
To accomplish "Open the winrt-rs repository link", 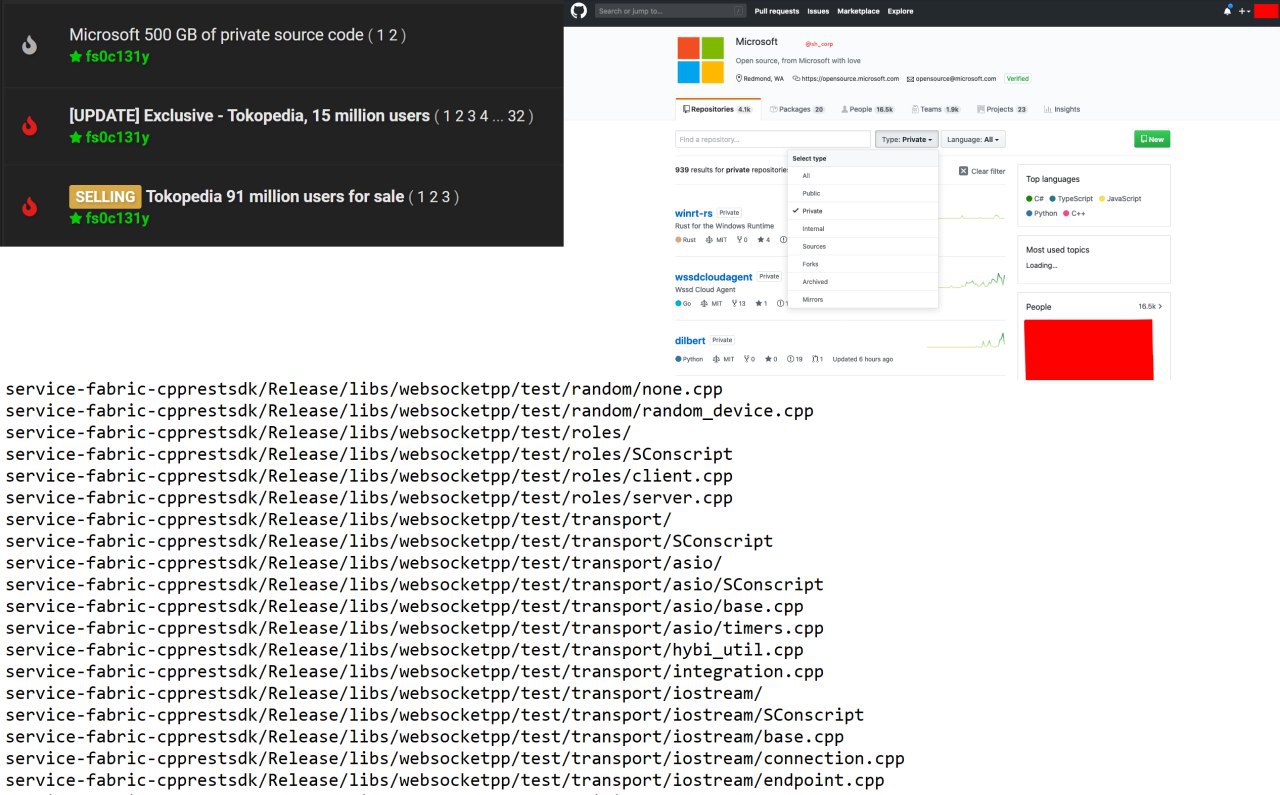I will [694, 213].
